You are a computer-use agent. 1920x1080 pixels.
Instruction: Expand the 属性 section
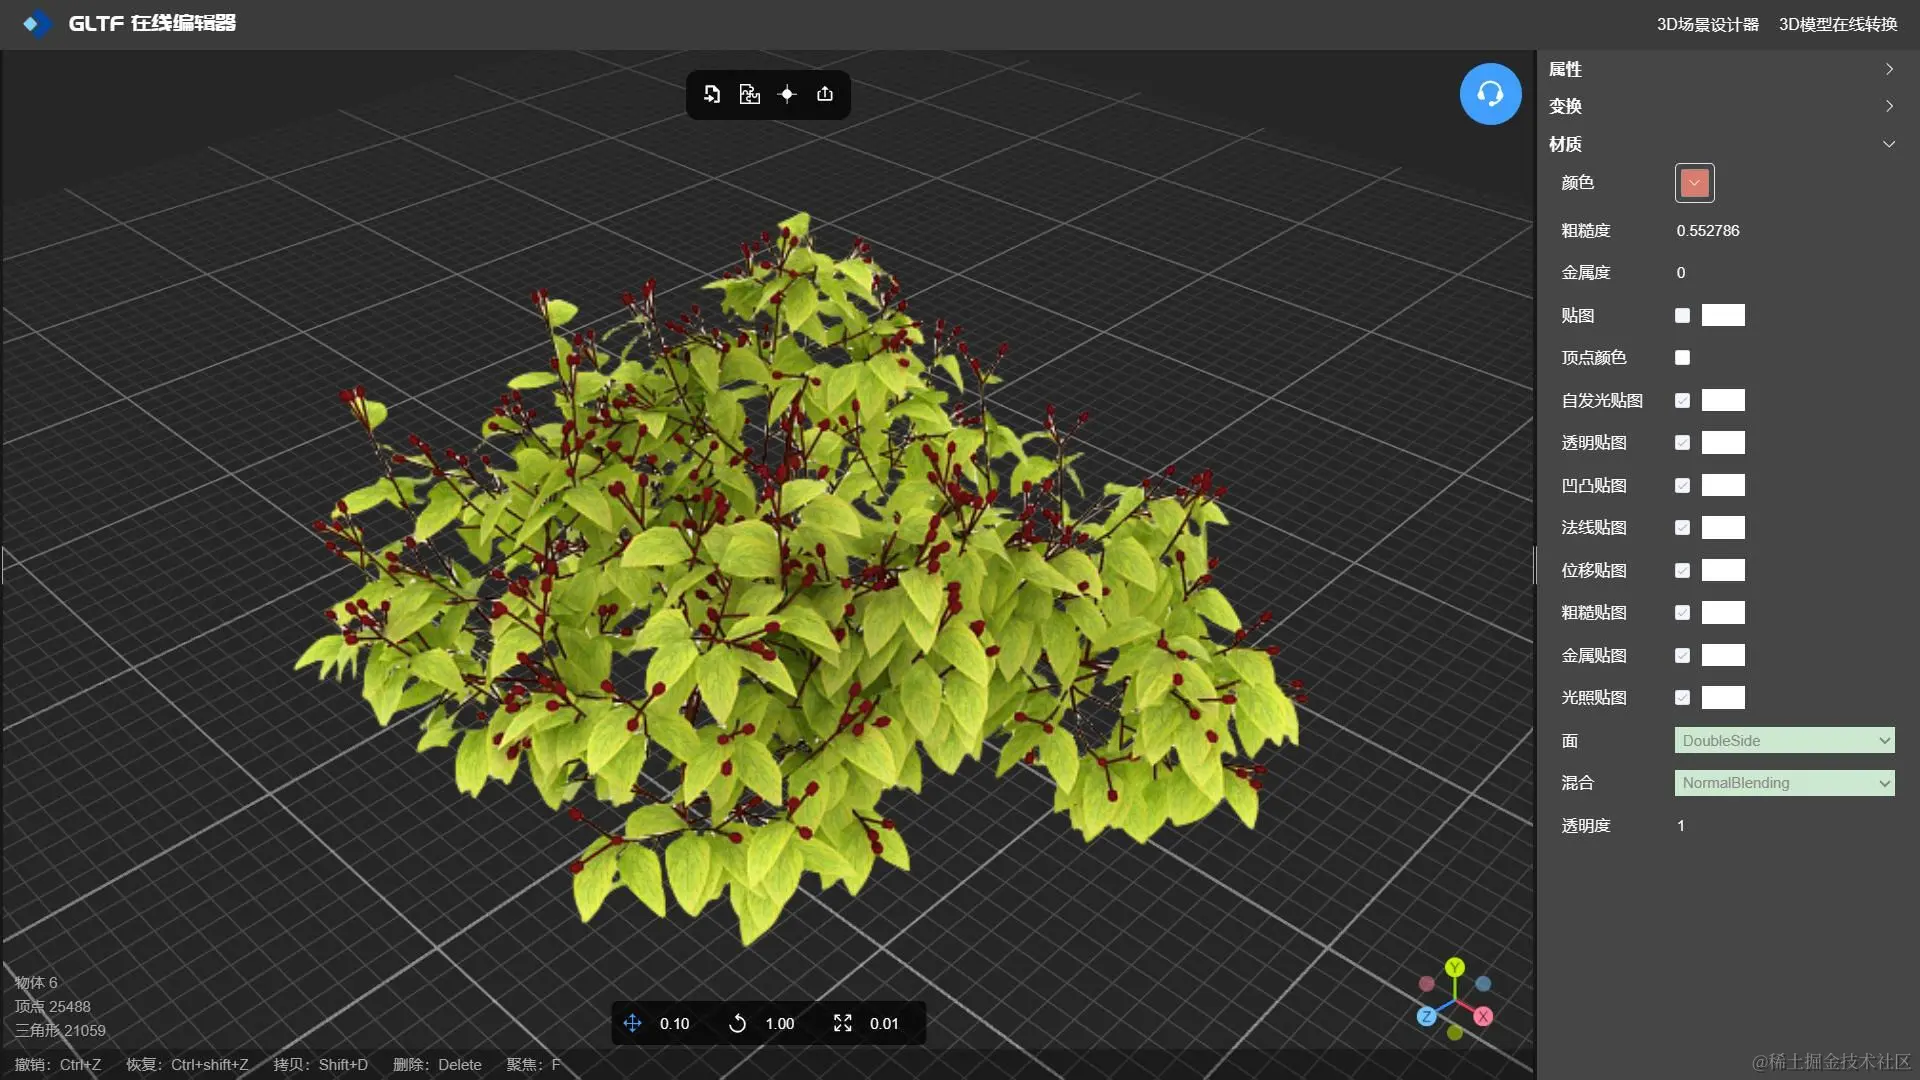coord(1720,69)
